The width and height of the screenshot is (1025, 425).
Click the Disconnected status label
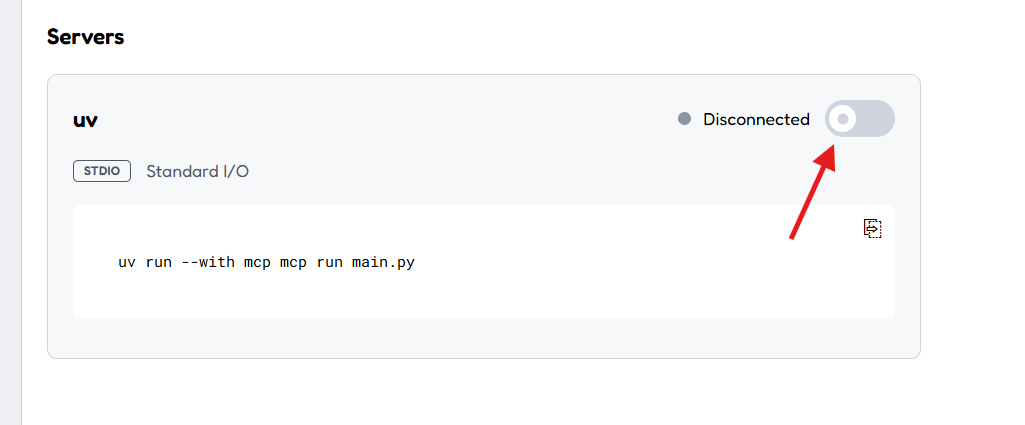(x=756, y=120)
